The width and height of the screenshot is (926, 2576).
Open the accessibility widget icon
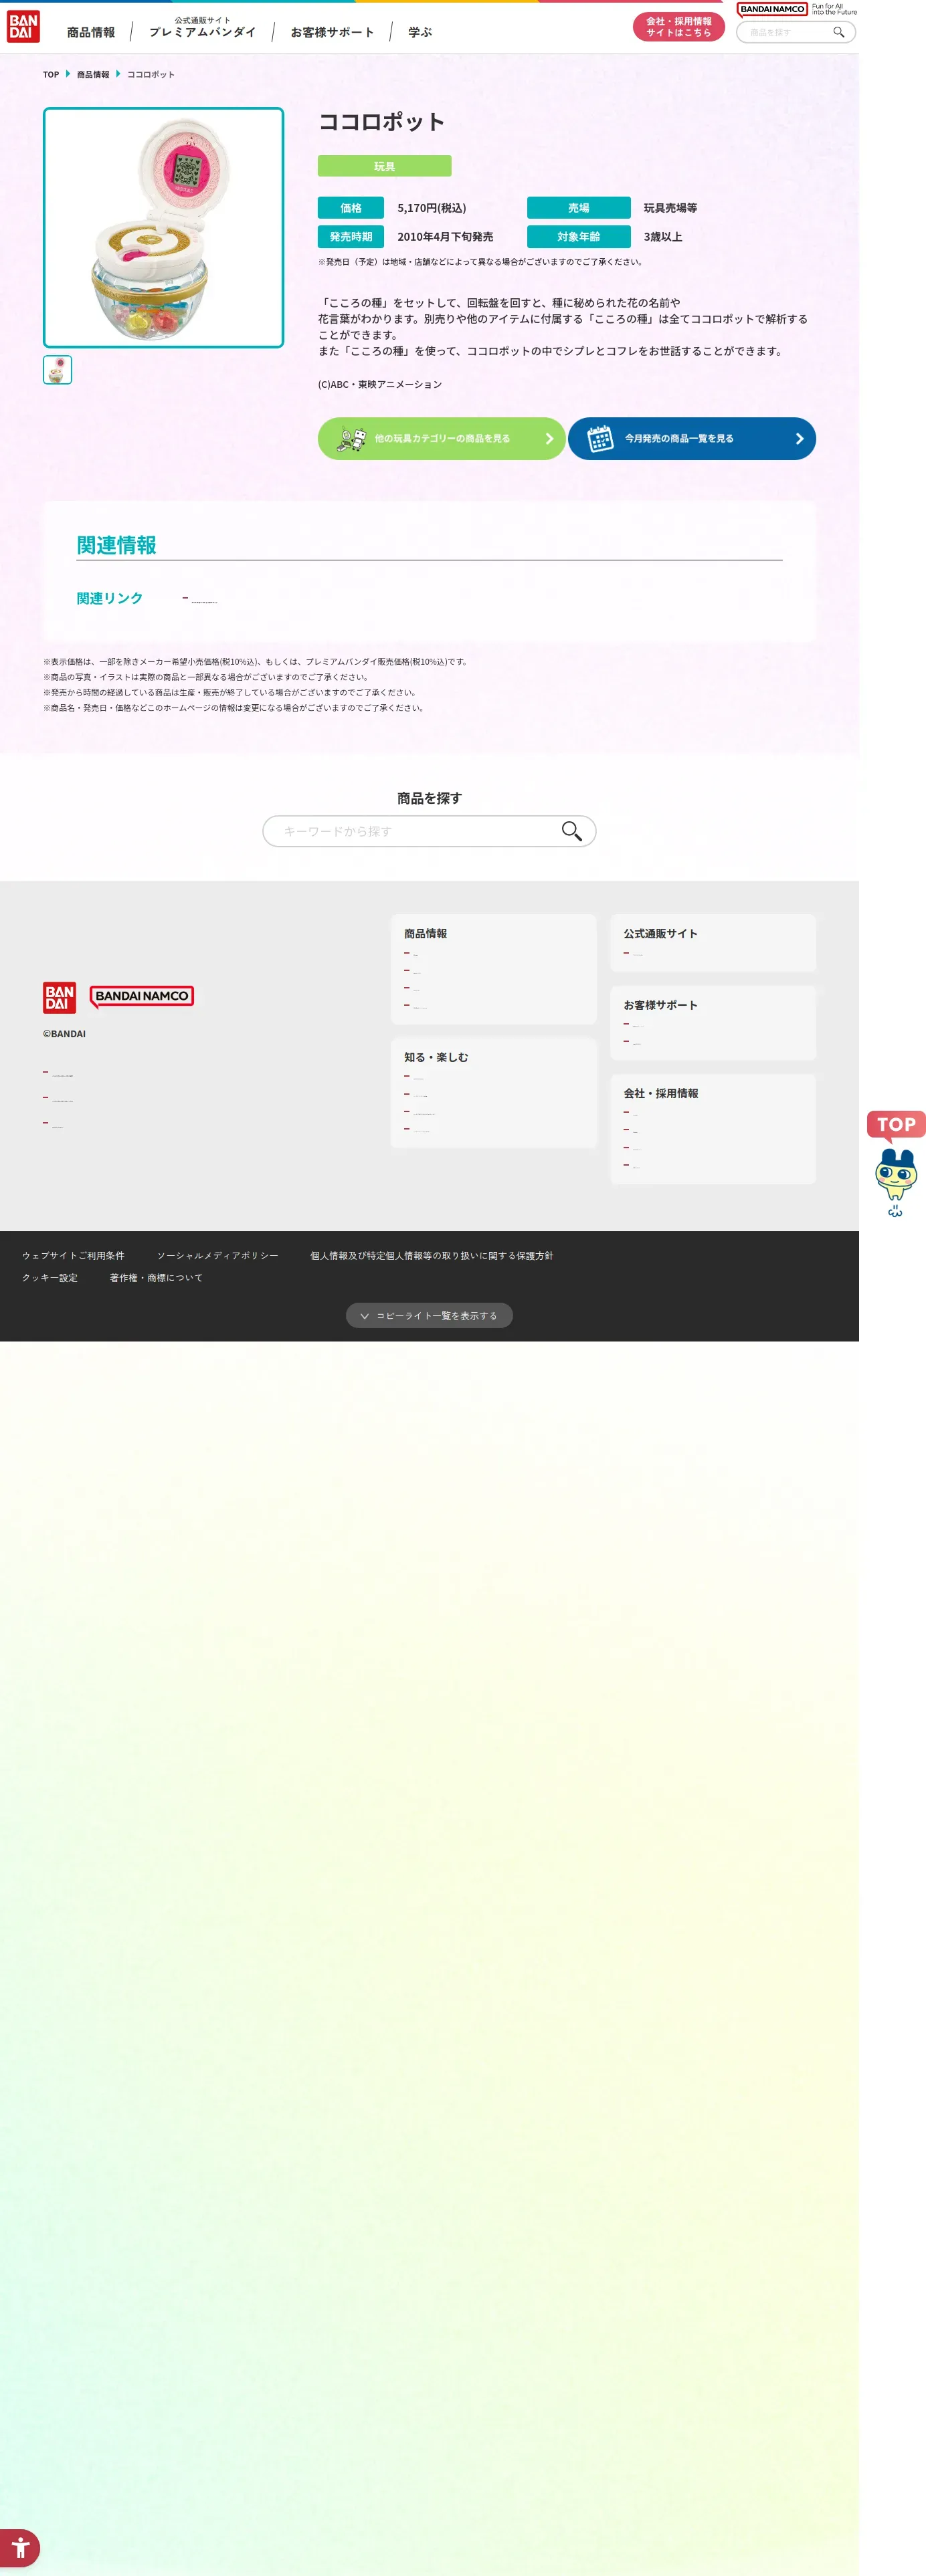pos(20,2547)
